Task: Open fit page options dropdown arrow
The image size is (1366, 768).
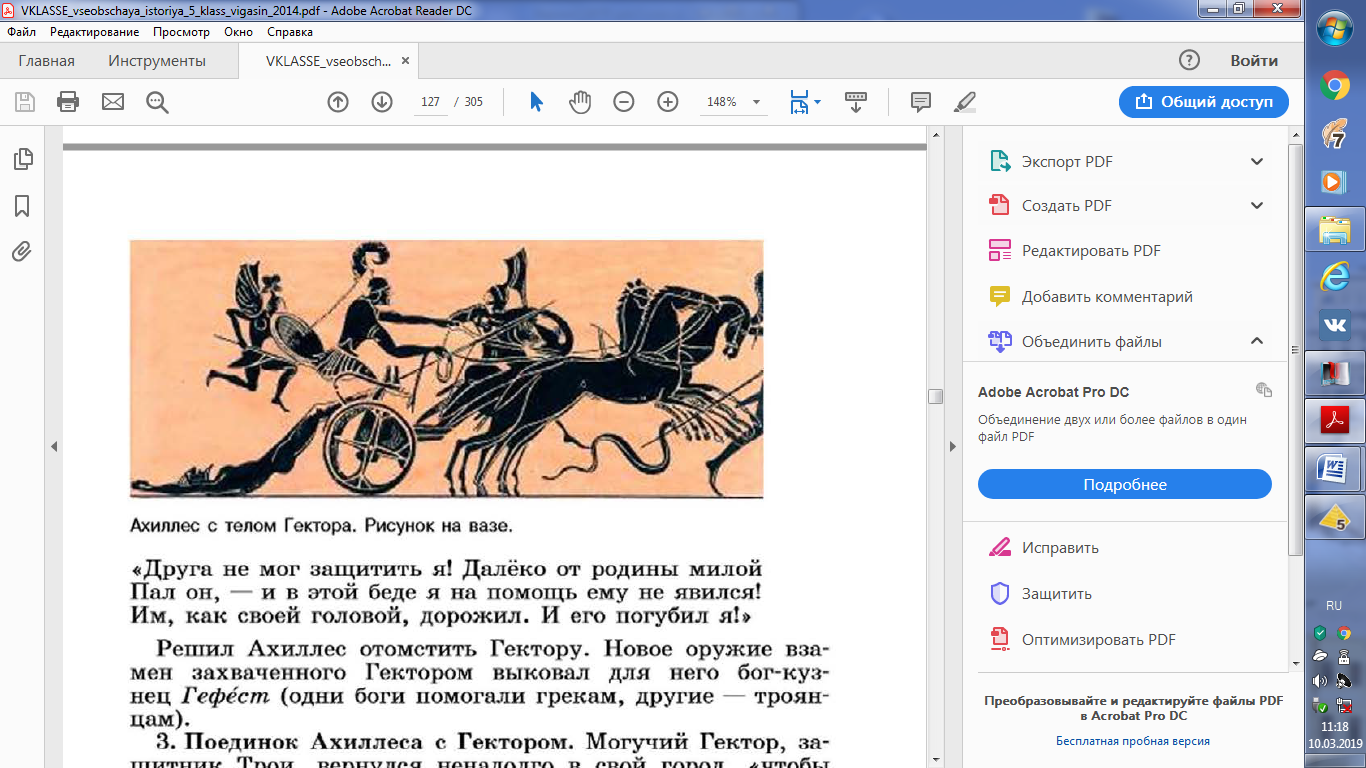Action: click(x=817, y=102)
